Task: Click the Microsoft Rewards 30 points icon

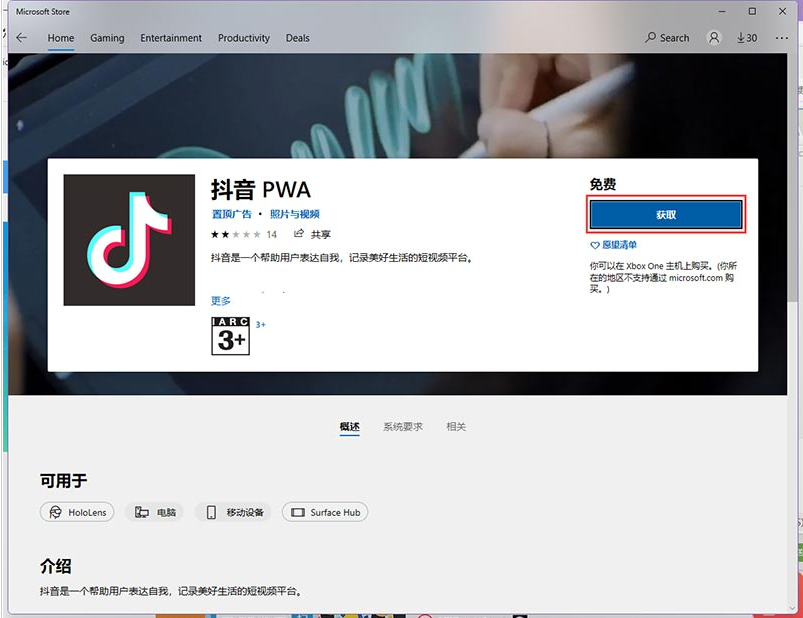Action: click(745, 37)
